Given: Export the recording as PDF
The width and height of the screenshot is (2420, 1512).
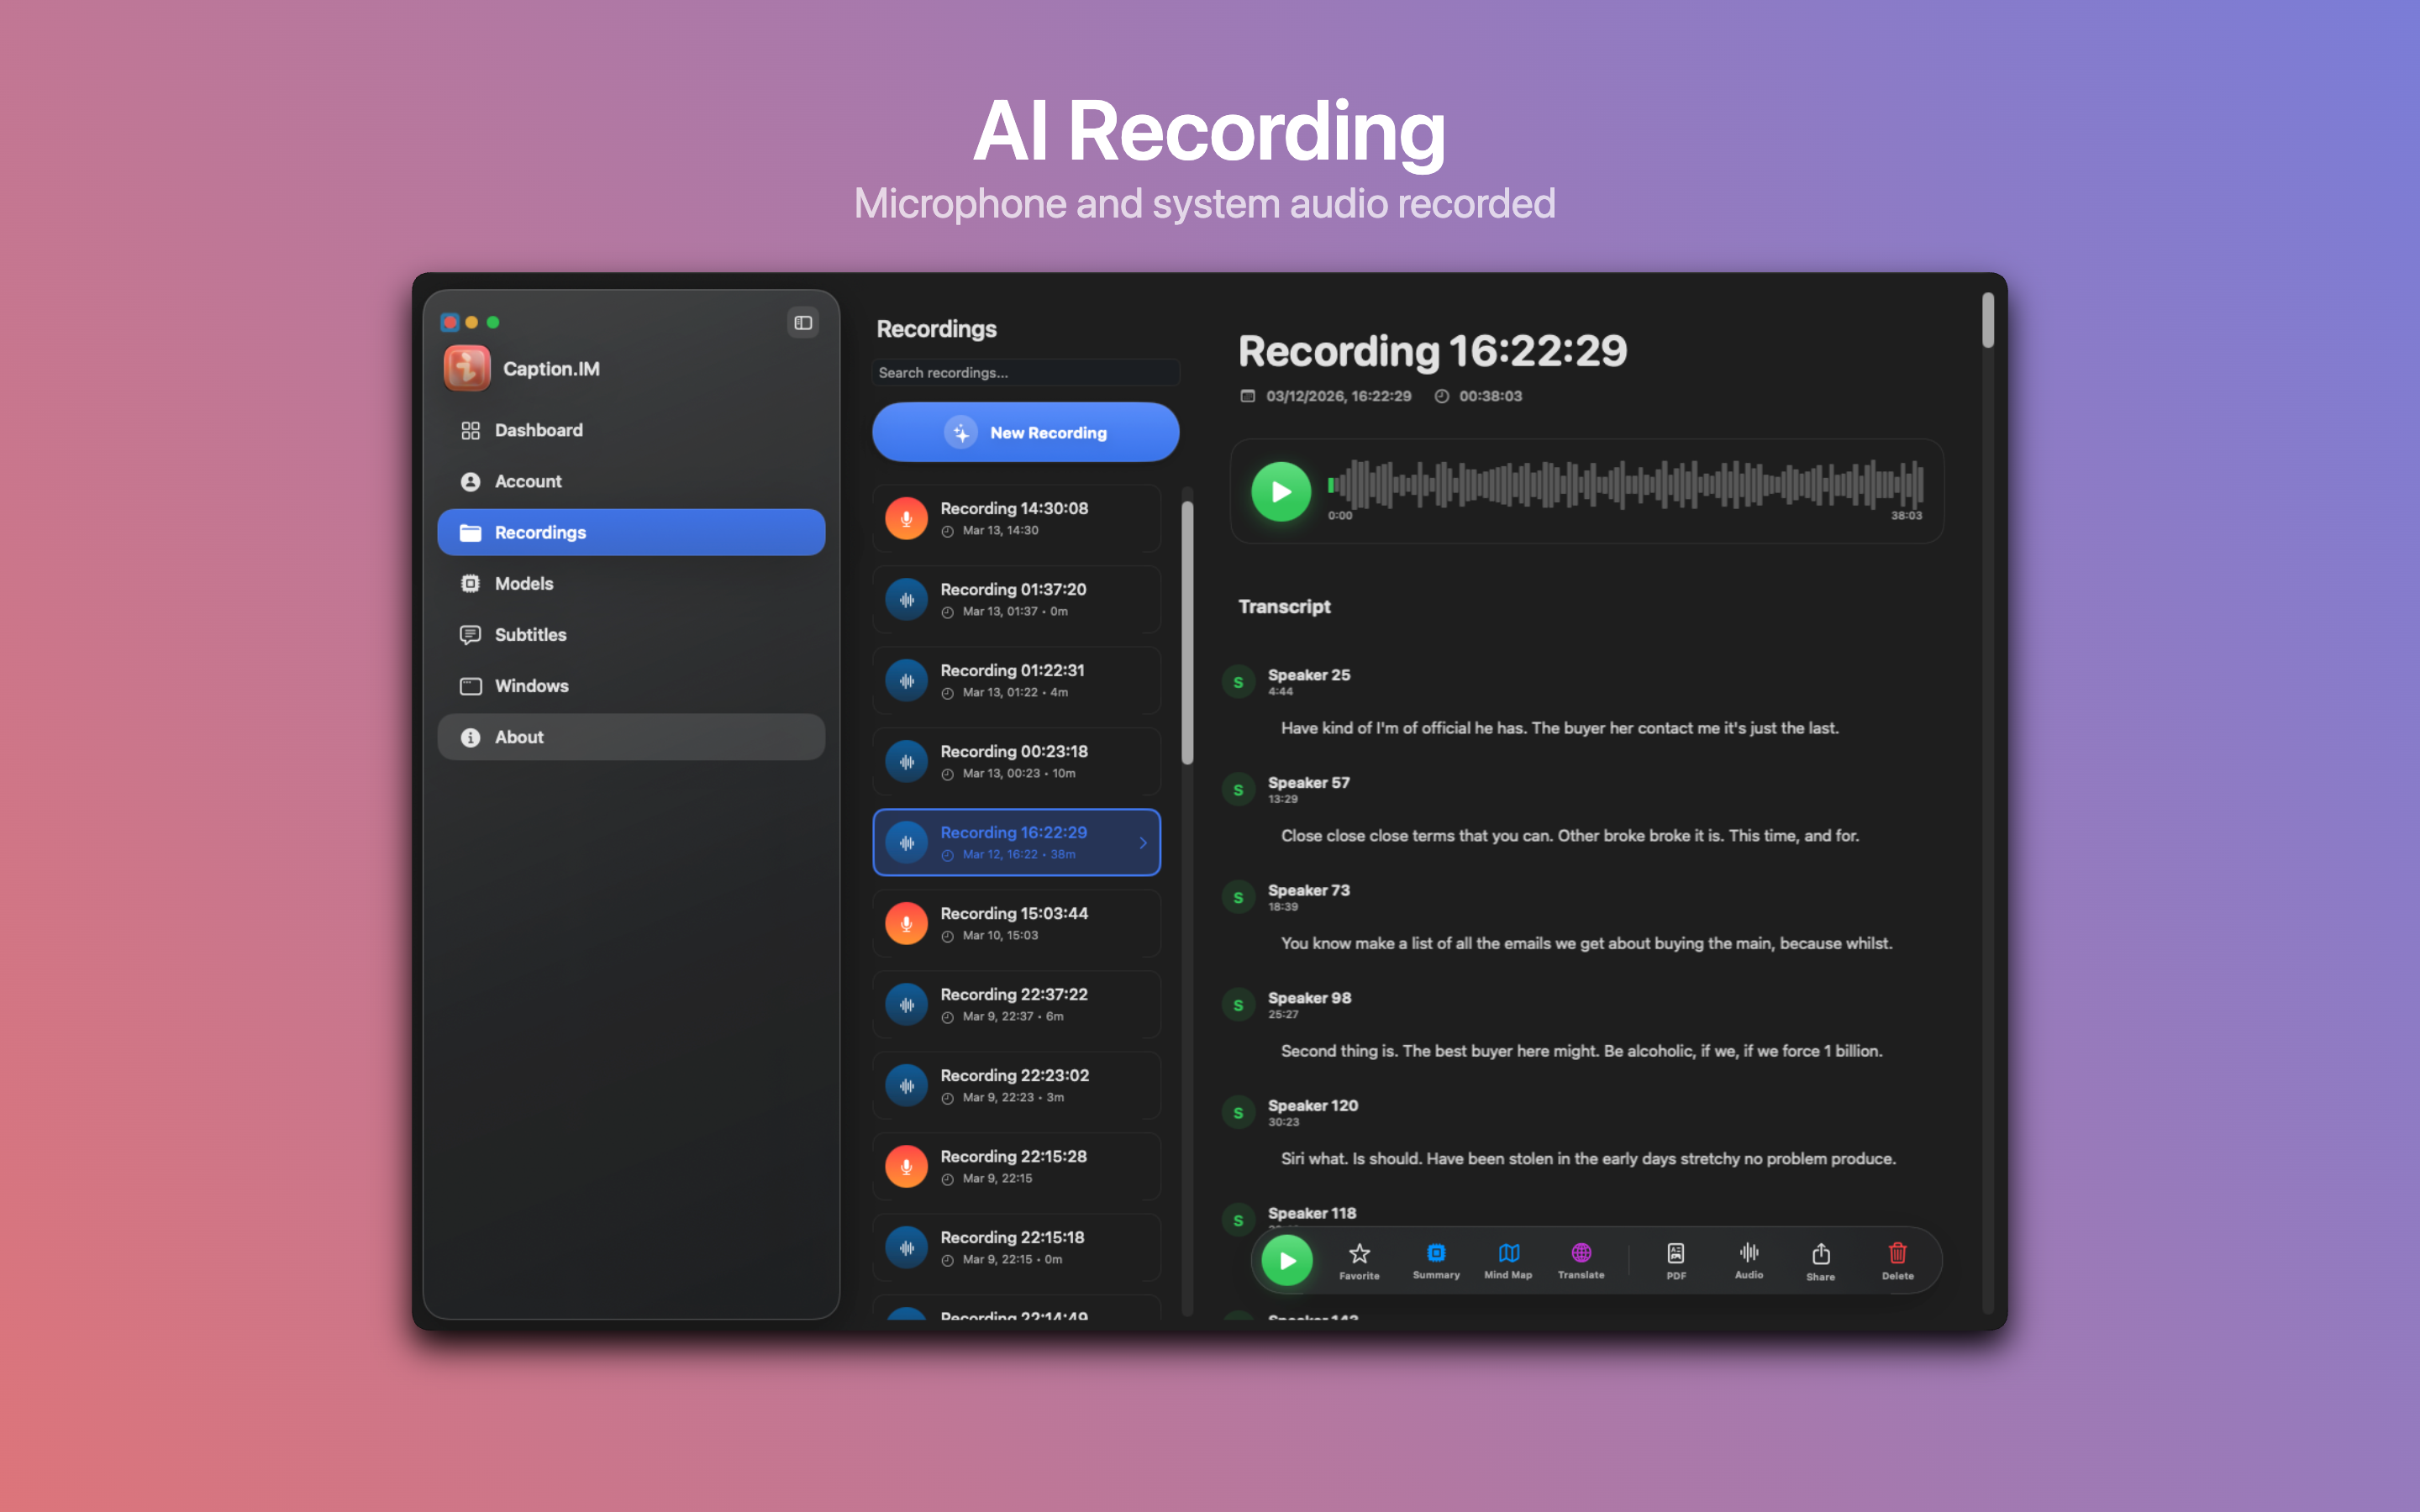Looking at the screenshot, I should click(x=1675, y=1259).
